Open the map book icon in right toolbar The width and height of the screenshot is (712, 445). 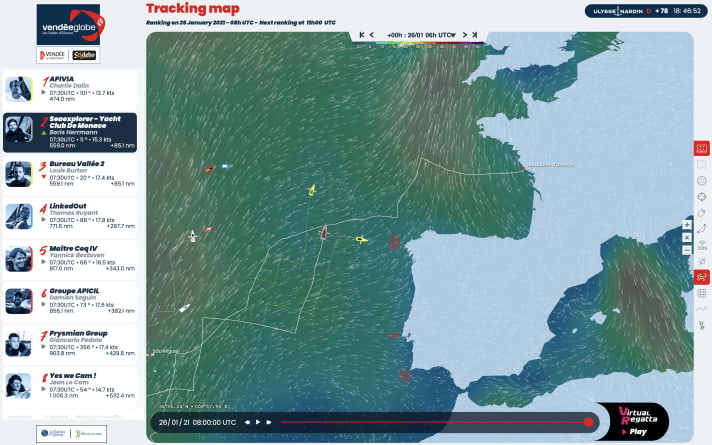[x=702, y=164]
